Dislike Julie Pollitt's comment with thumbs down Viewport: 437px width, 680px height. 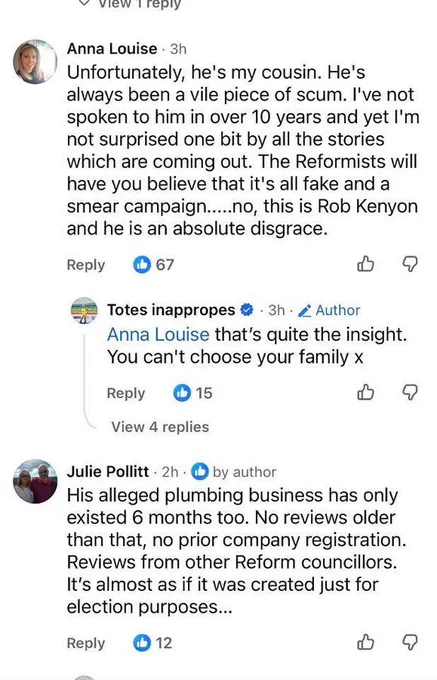[x=410, y=642]
